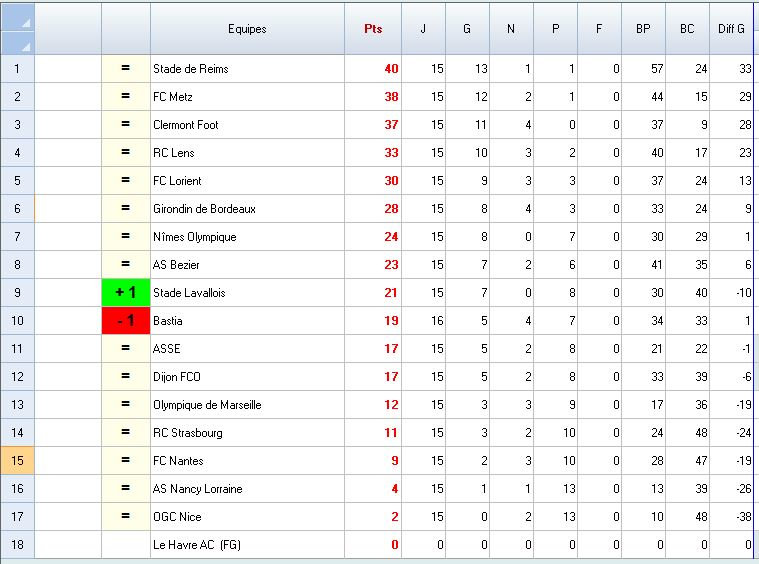Select the green +1 cell for Stade Lavallois
759x564 pixels.
126,293
